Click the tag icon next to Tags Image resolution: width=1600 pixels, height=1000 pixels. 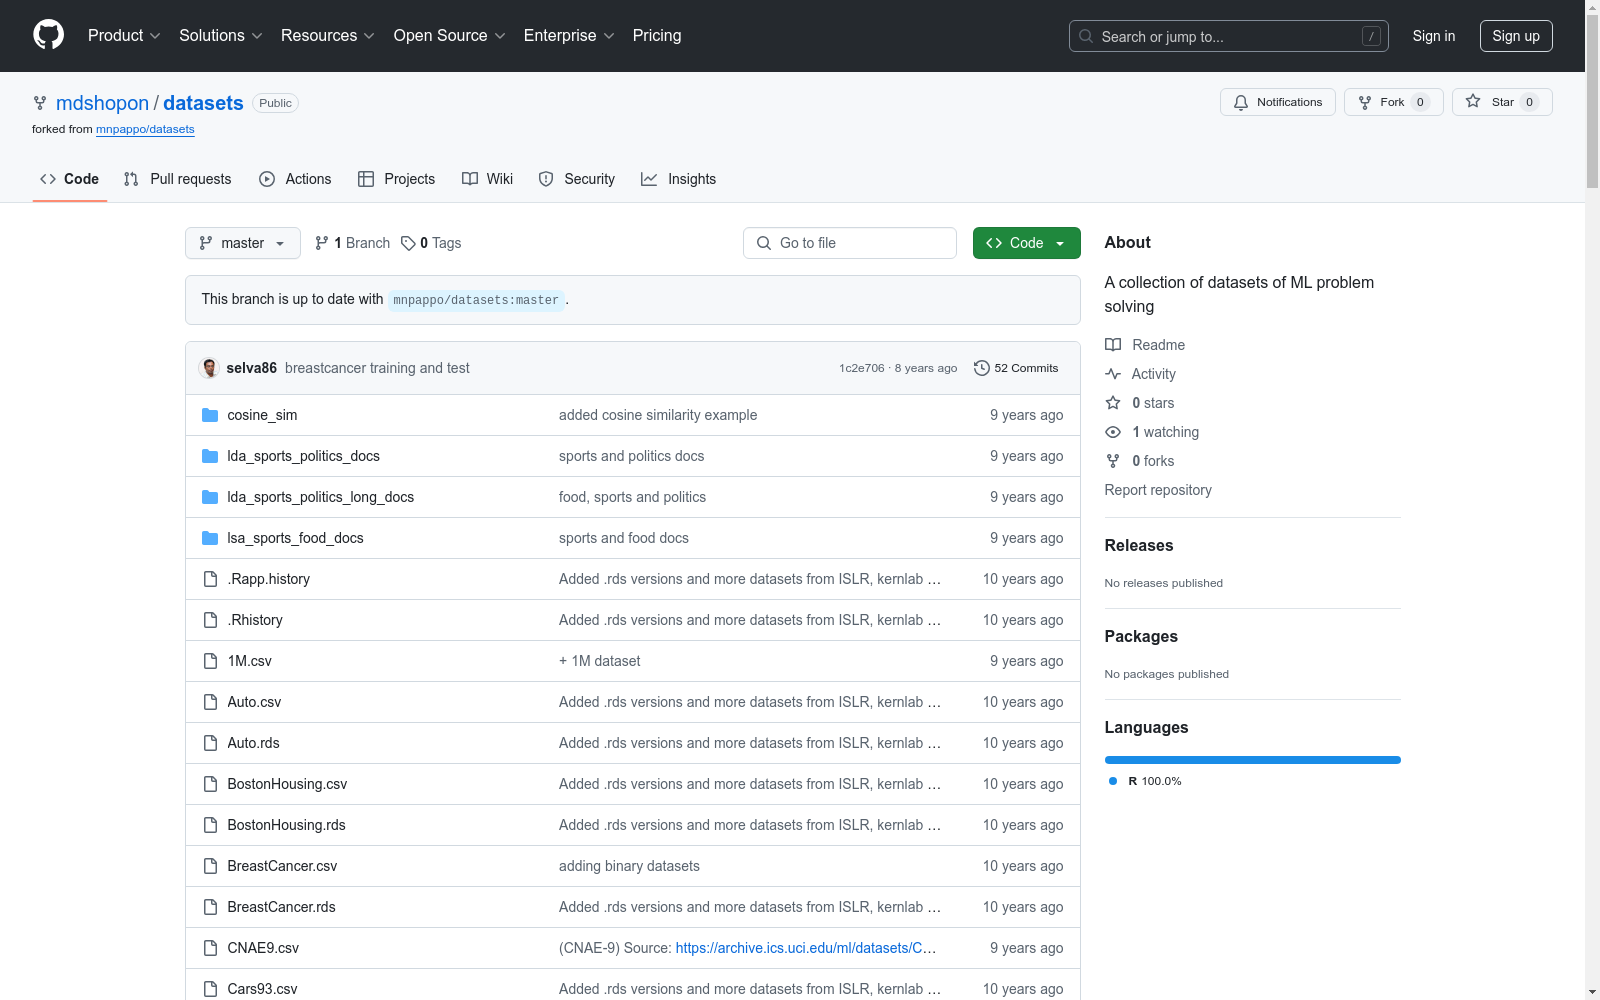pyautogui.click(x=408, y=243)
